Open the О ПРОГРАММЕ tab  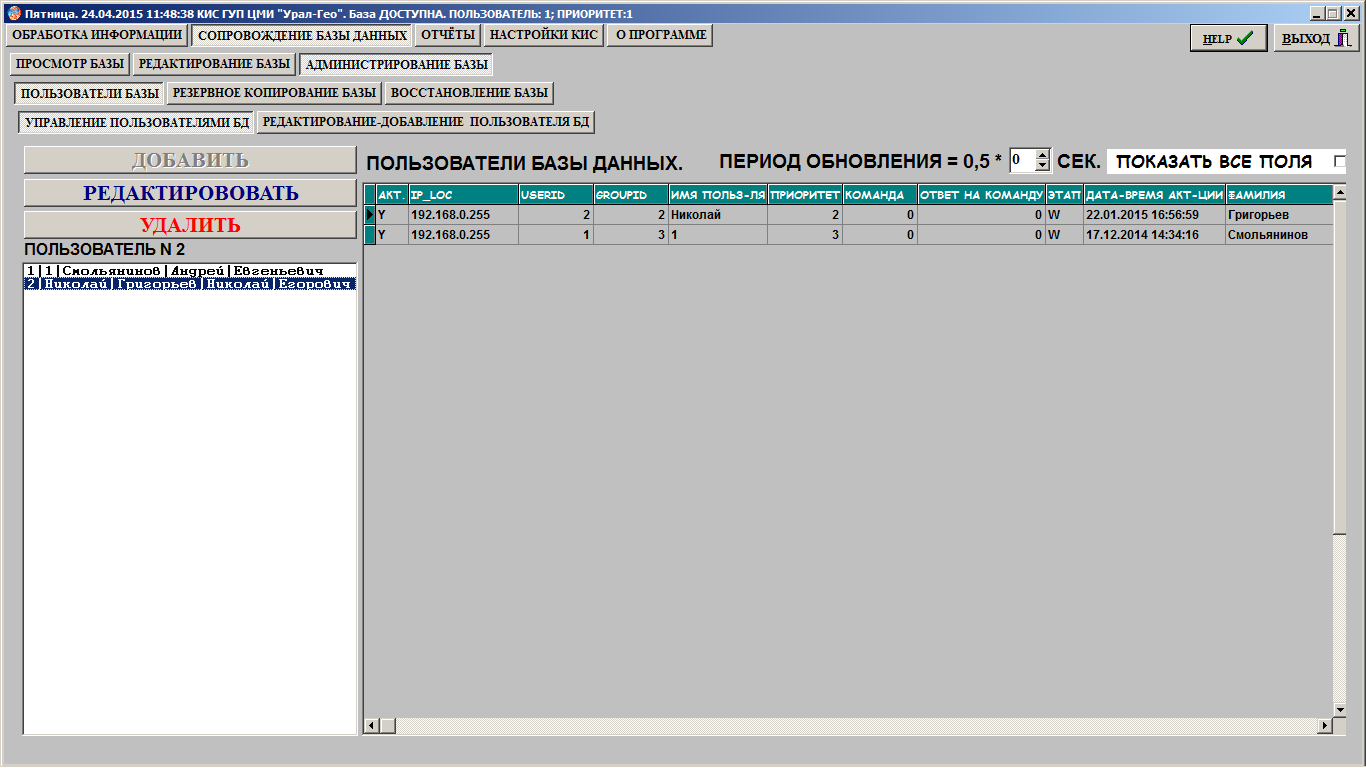[660, 34]
